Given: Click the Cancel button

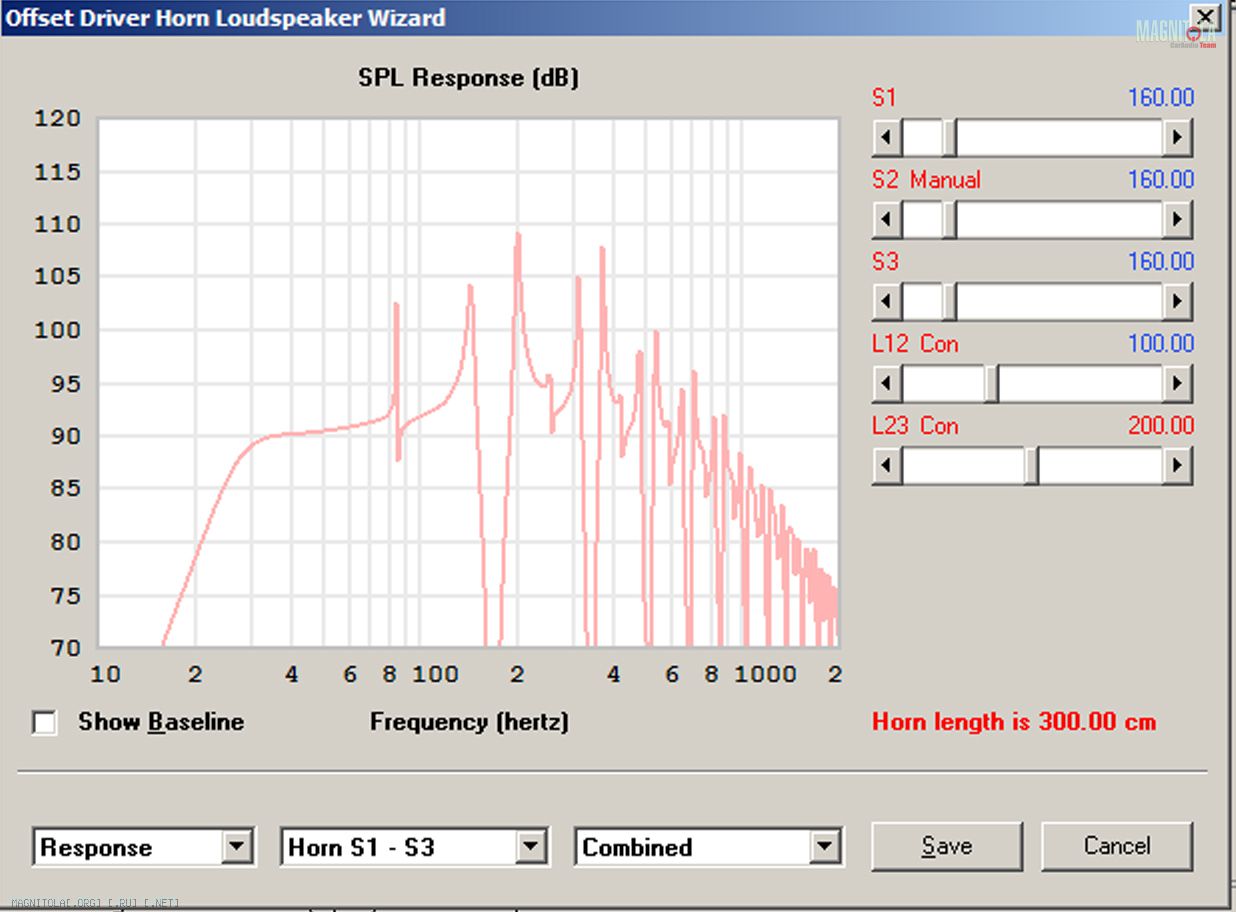Looking at the screenshot, I should 1117,846.
